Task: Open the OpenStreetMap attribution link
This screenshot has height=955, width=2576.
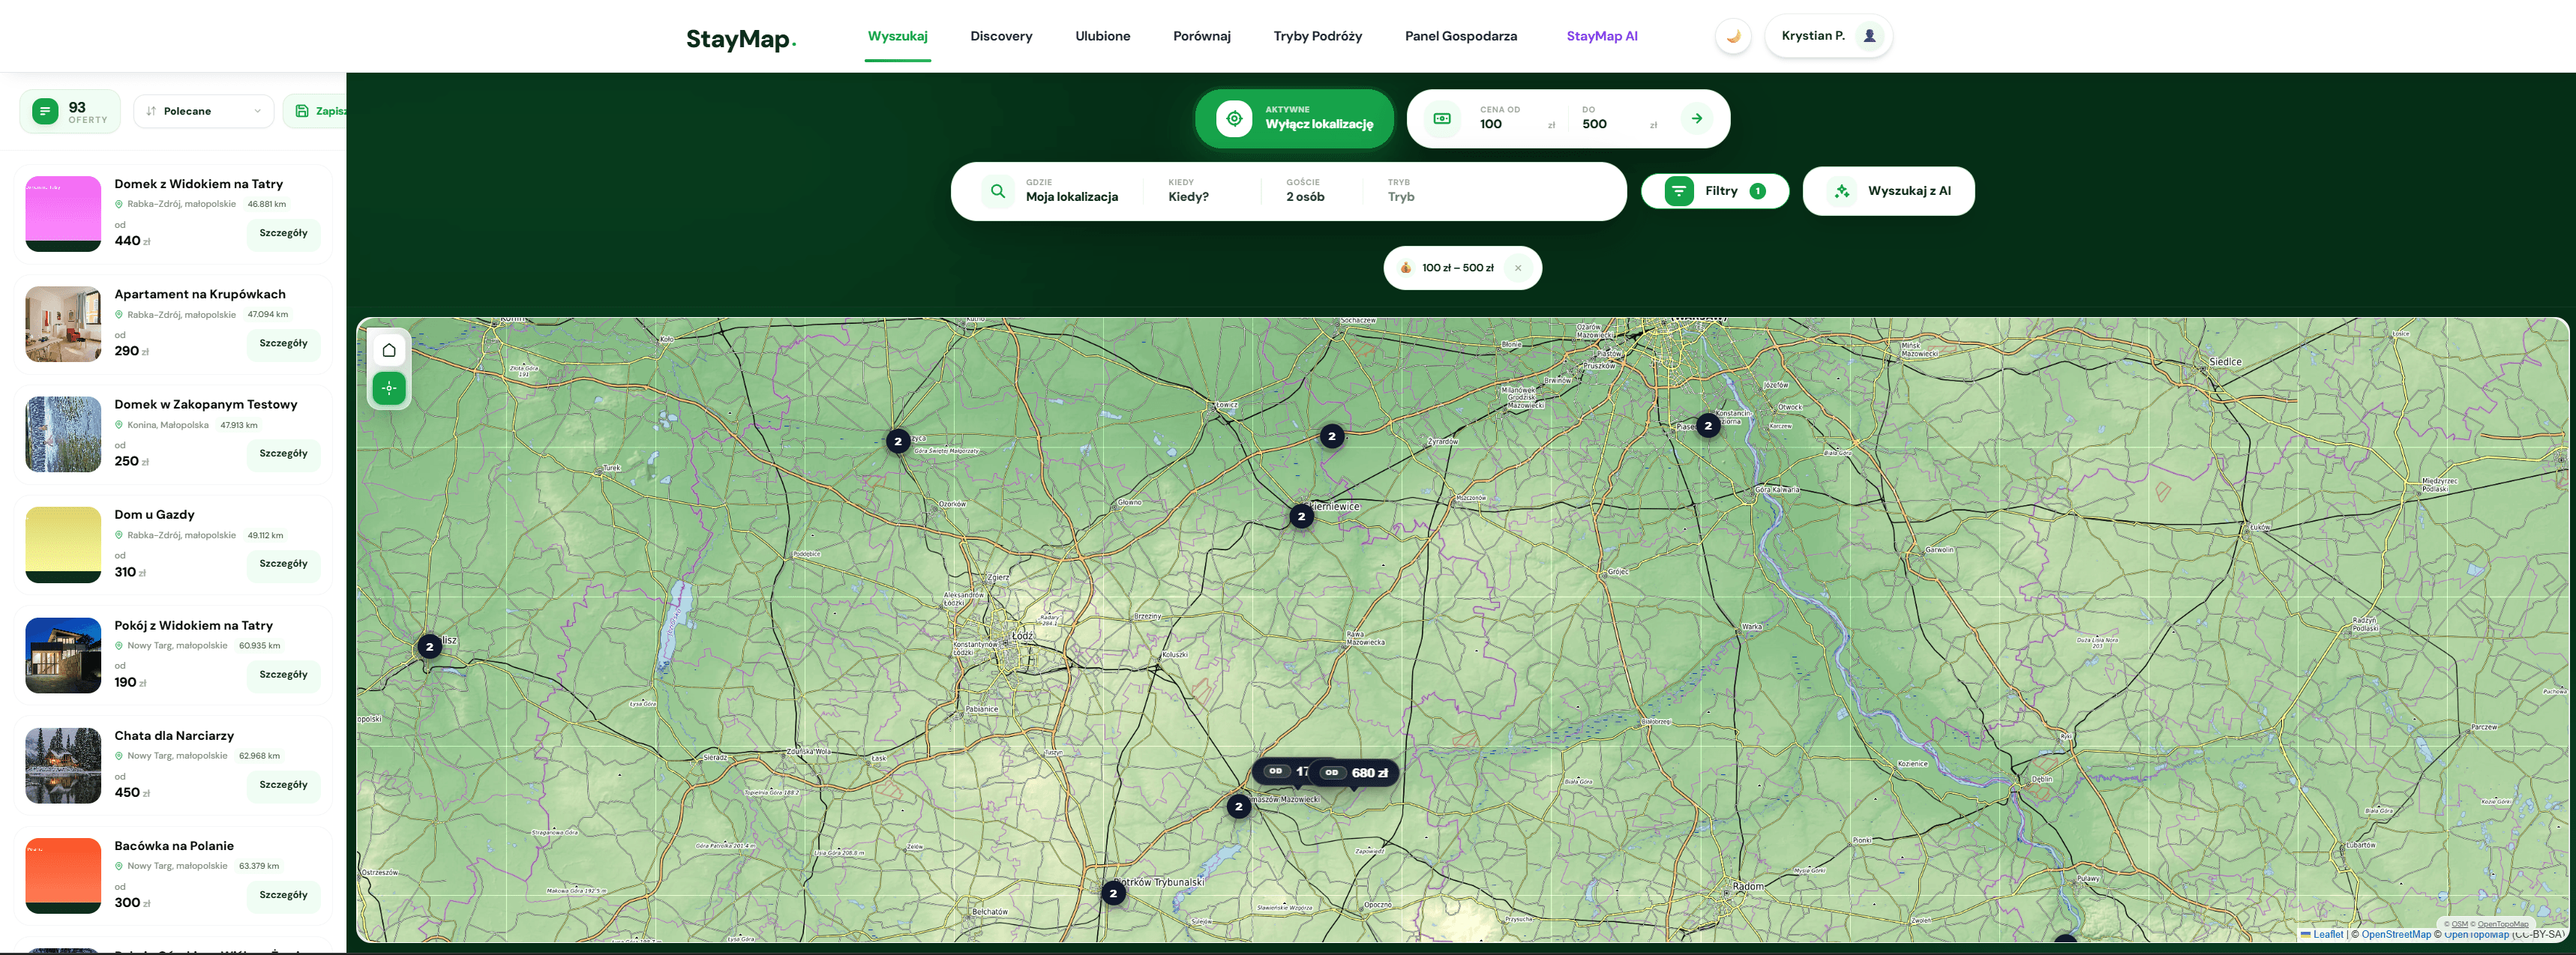Action: (2396, 935)
